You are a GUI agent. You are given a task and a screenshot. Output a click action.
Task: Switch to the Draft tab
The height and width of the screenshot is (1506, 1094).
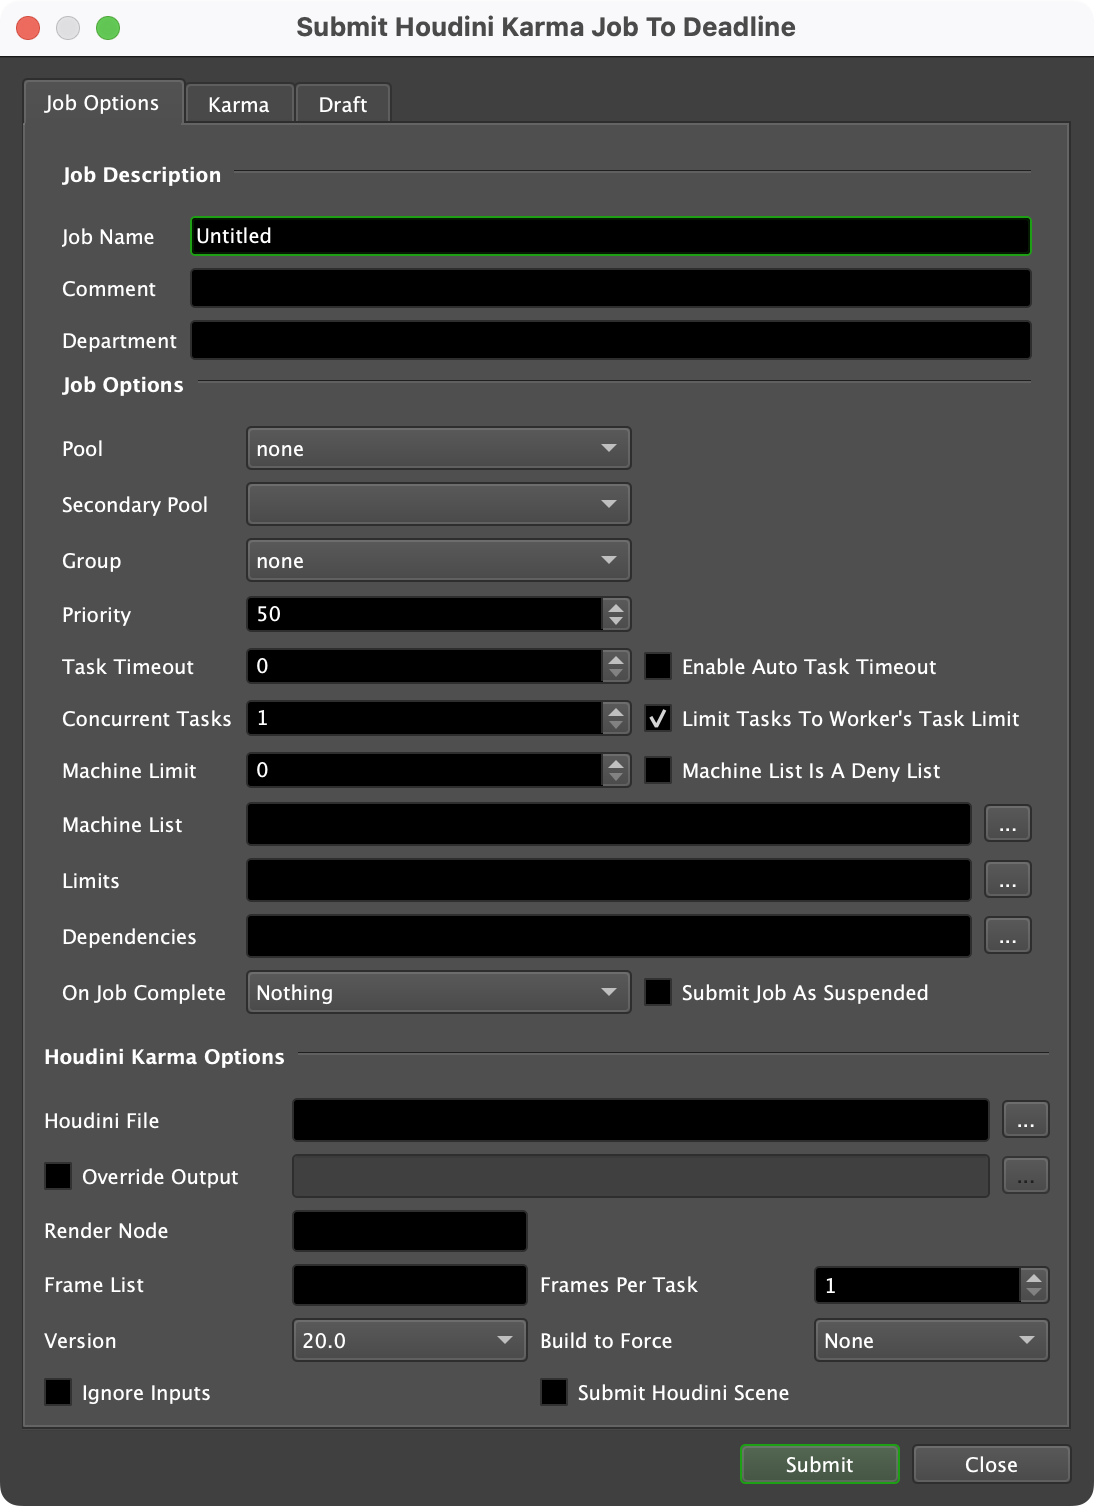tap(343, 104)
